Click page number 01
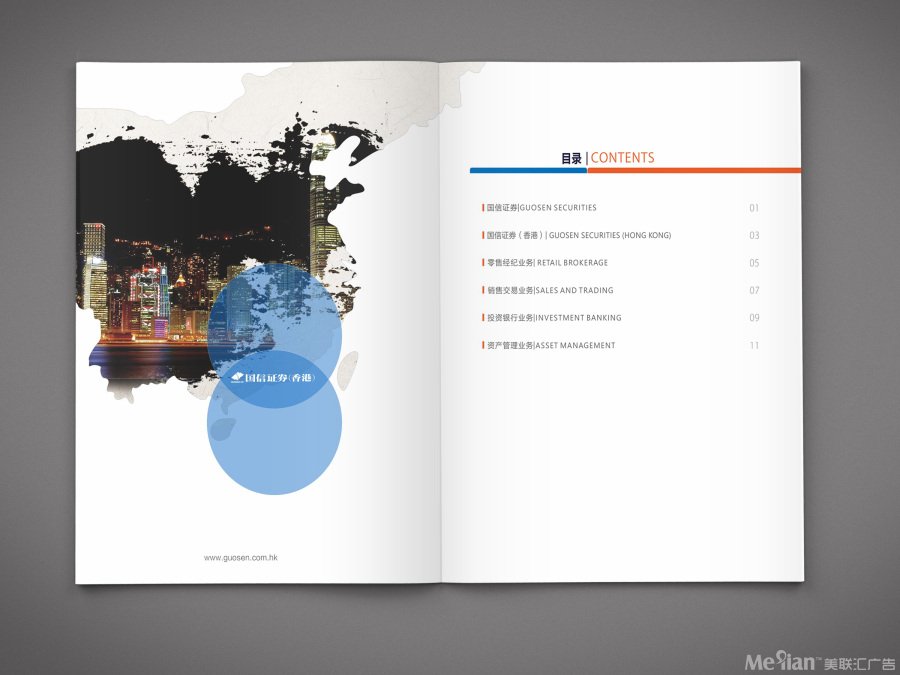The width and height of the screenshot is (900, 675). [x=754, y=208]
